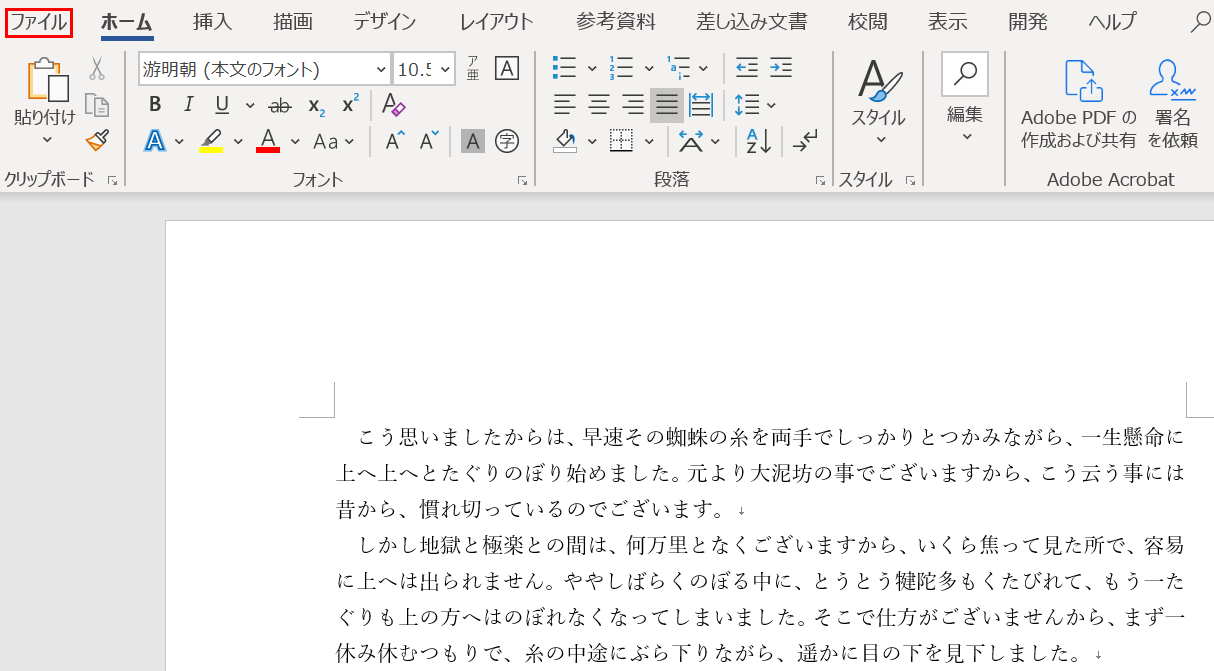This screenshot has height=671, width=1214.
Task: Open the デザイン tab
Action: [385, 21]
